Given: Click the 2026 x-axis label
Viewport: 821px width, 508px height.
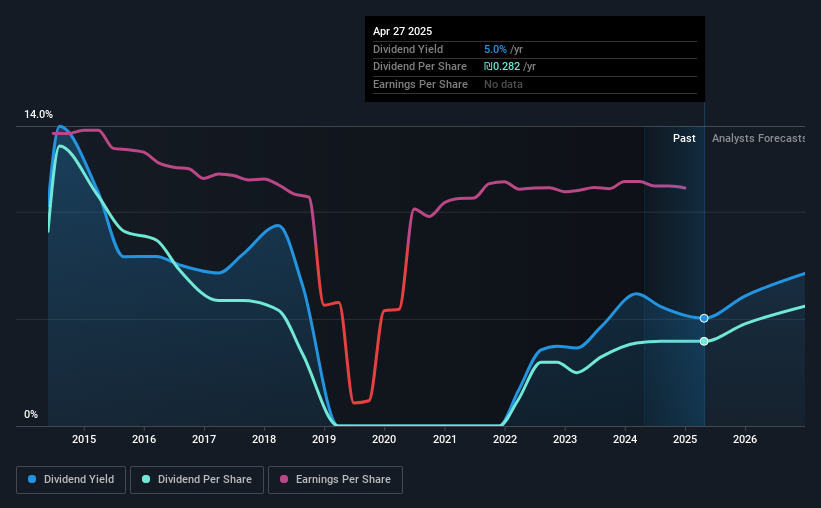Looking at the screenshot, I should coord(745,439).
